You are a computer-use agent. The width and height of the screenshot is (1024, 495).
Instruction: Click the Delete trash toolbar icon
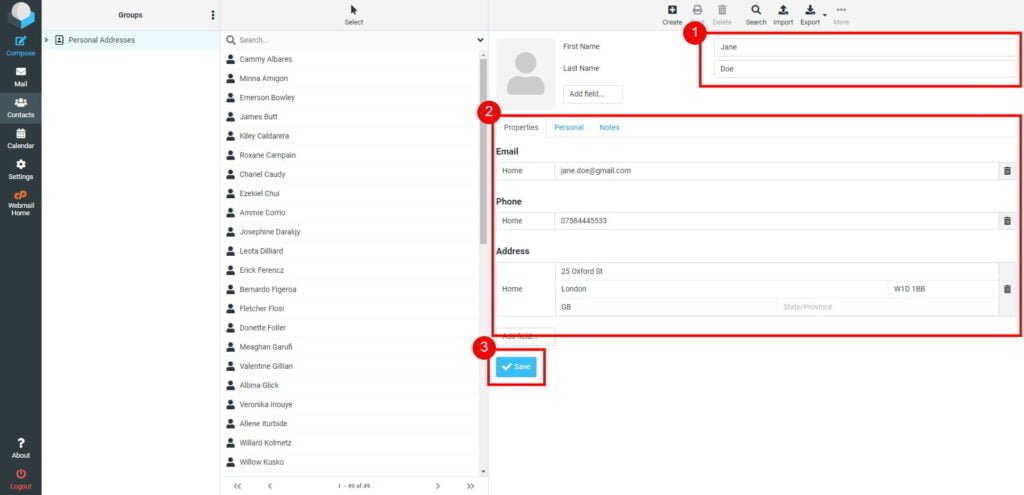tap(722, 15)
